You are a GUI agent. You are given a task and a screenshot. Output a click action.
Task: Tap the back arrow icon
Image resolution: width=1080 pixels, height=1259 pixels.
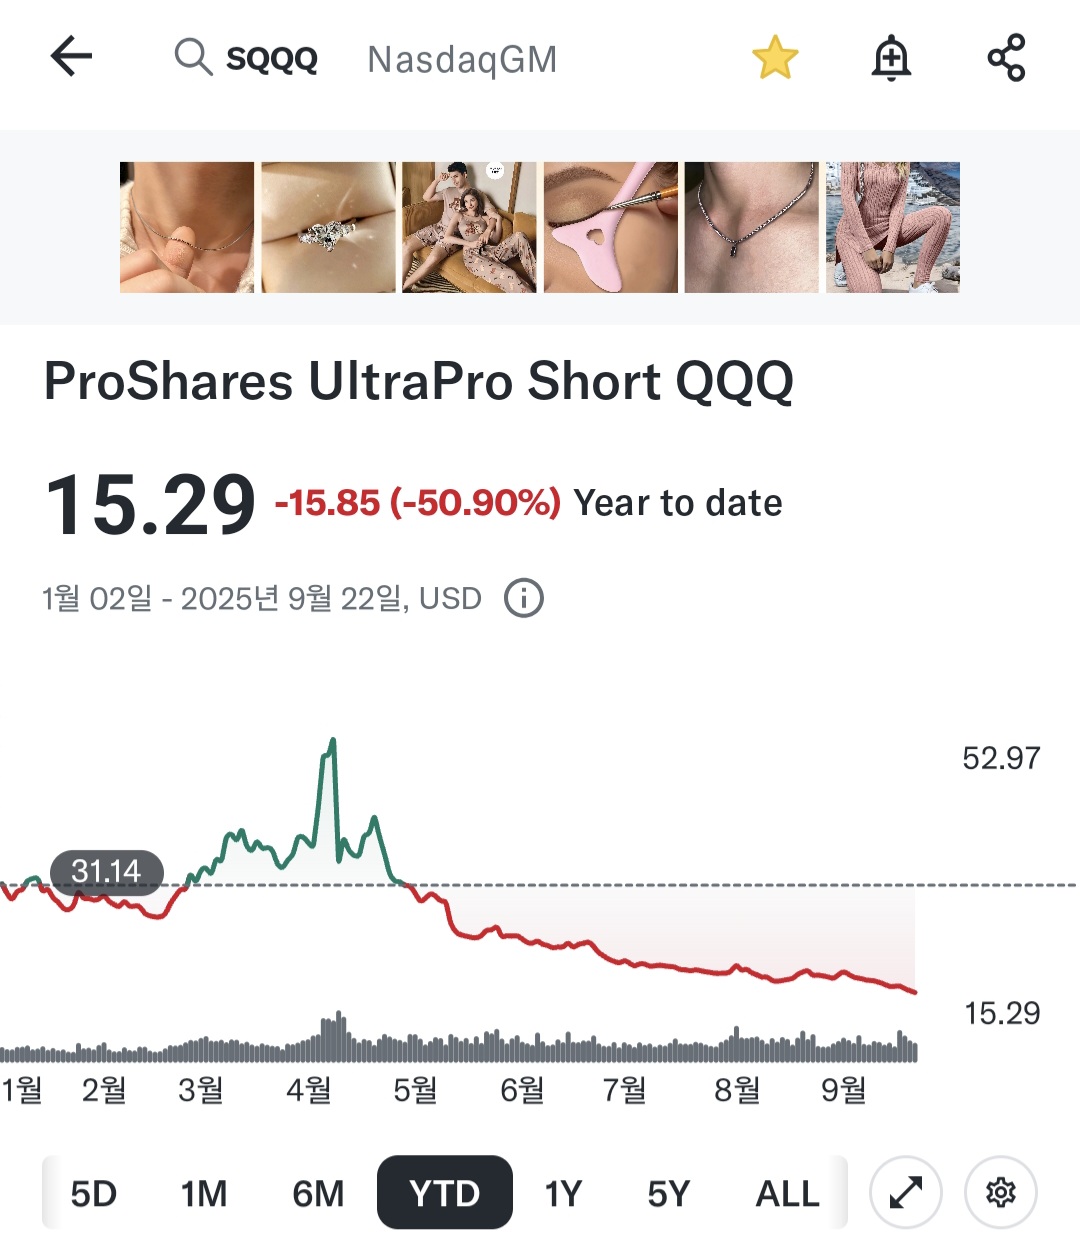[71, 57]
